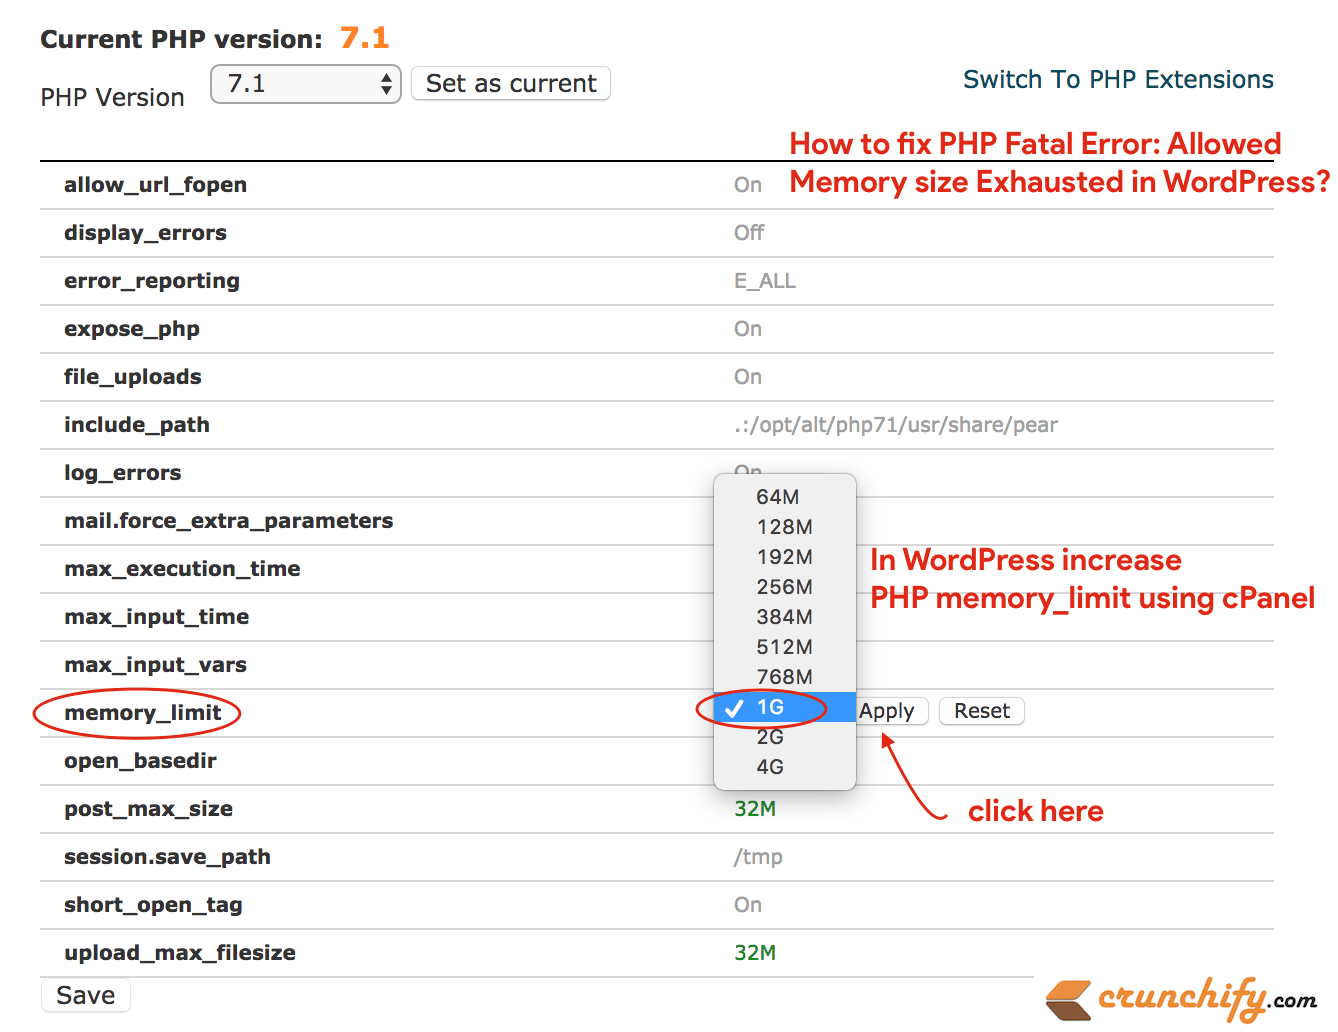Click the mail.force_extra_parameters label
This screenshot has width=1338, height=1032.
pos(229,521)
